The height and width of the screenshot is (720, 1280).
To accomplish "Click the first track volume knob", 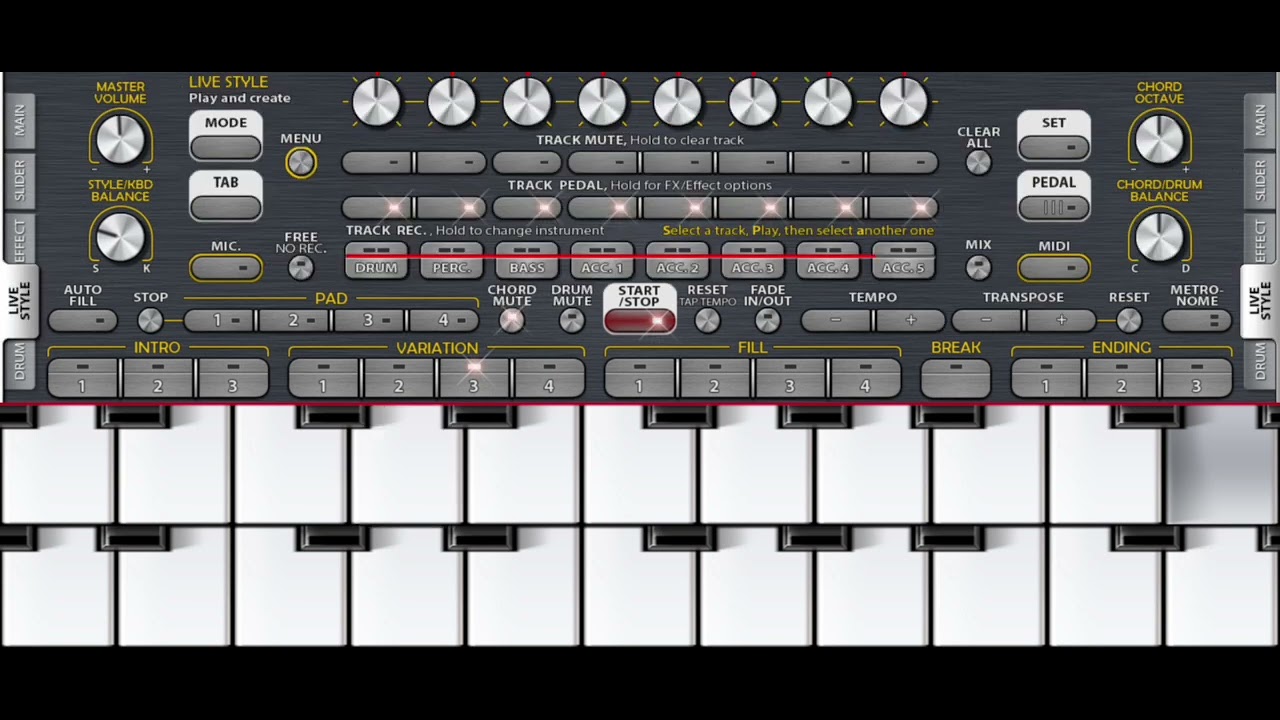I will coord(376,102).
